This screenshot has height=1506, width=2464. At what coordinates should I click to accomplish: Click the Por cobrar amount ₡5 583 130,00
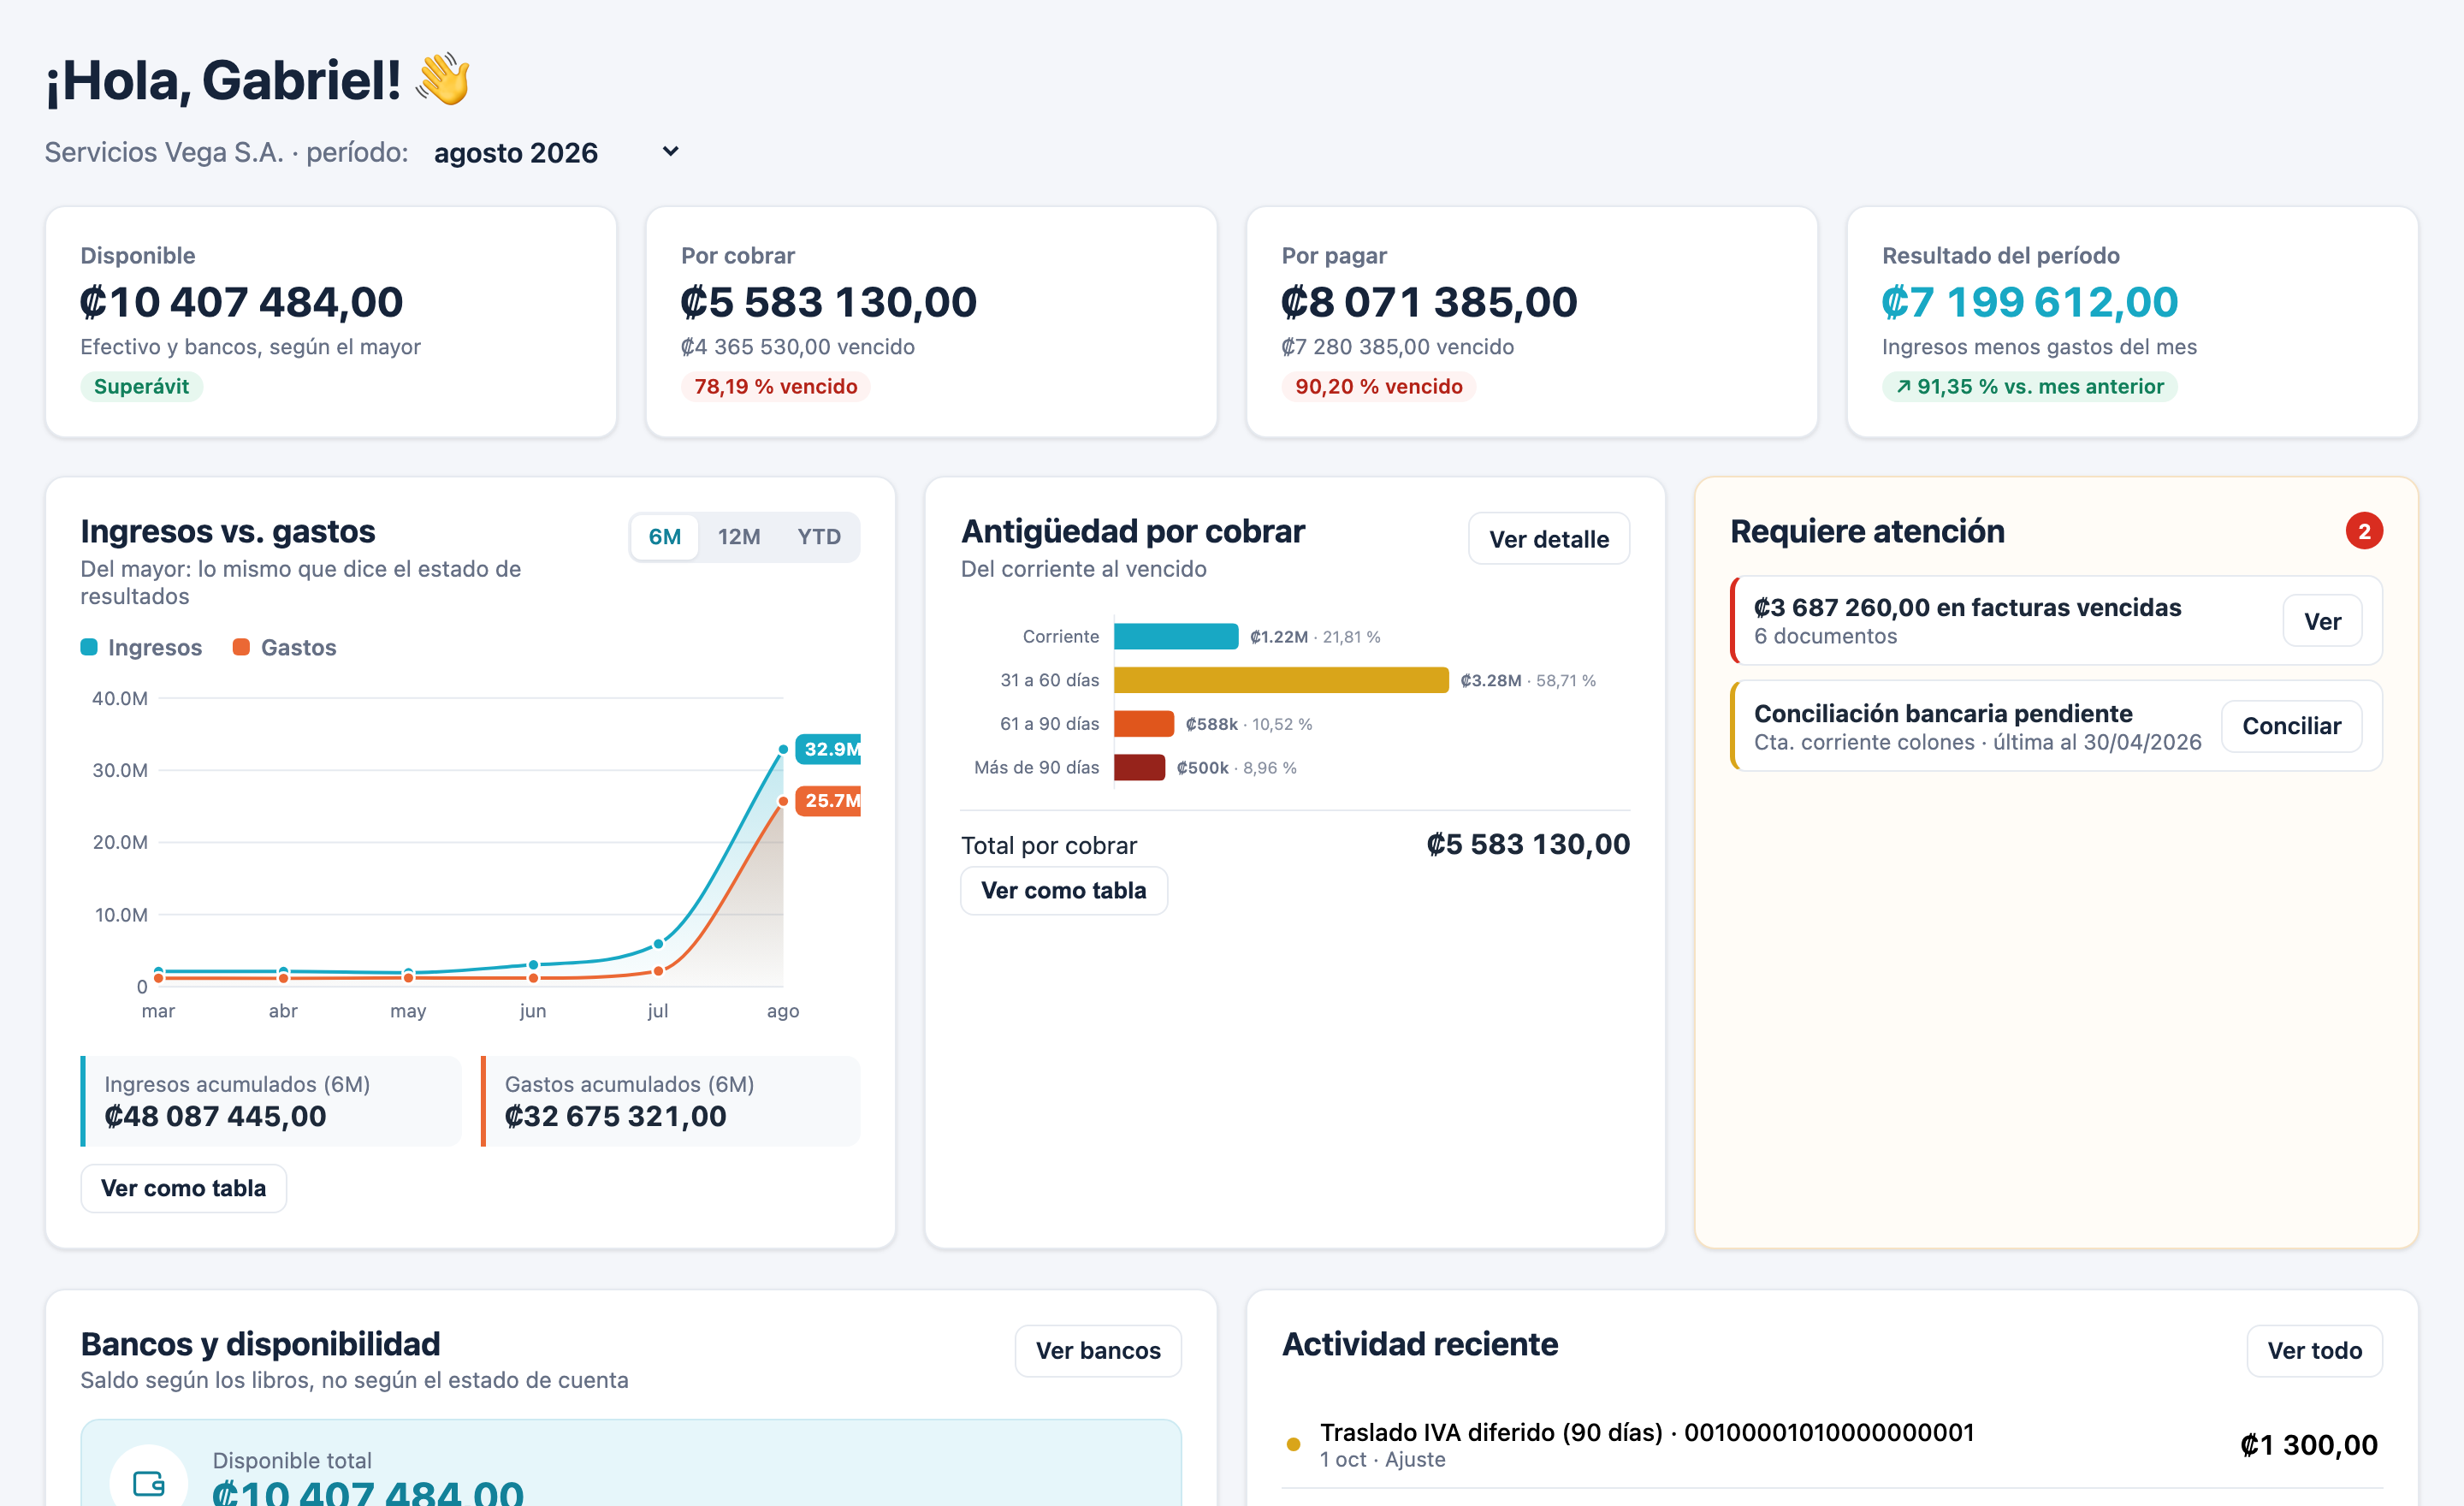click(x=829, y=302)
